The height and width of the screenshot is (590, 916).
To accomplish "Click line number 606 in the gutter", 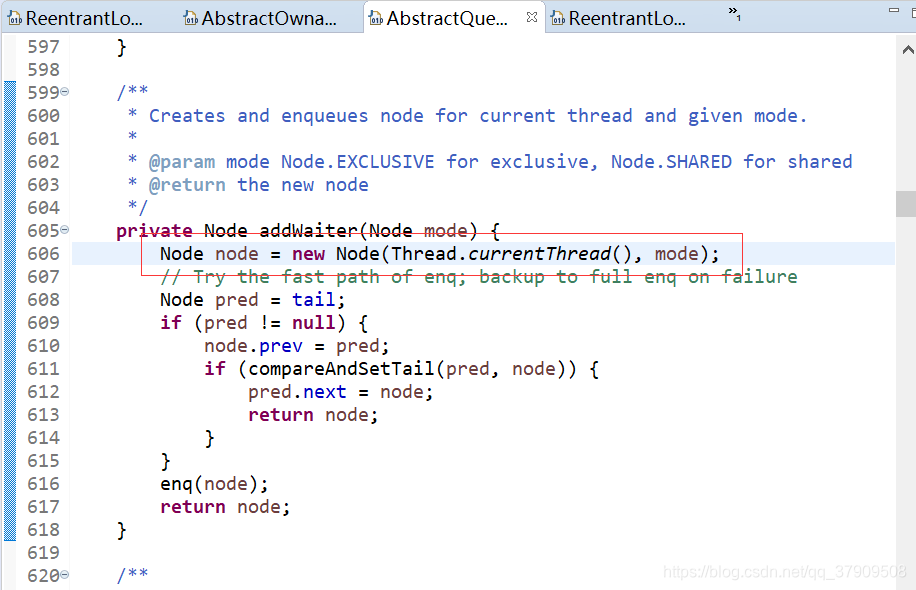I will pyautogui.click(x=43, y=254).
